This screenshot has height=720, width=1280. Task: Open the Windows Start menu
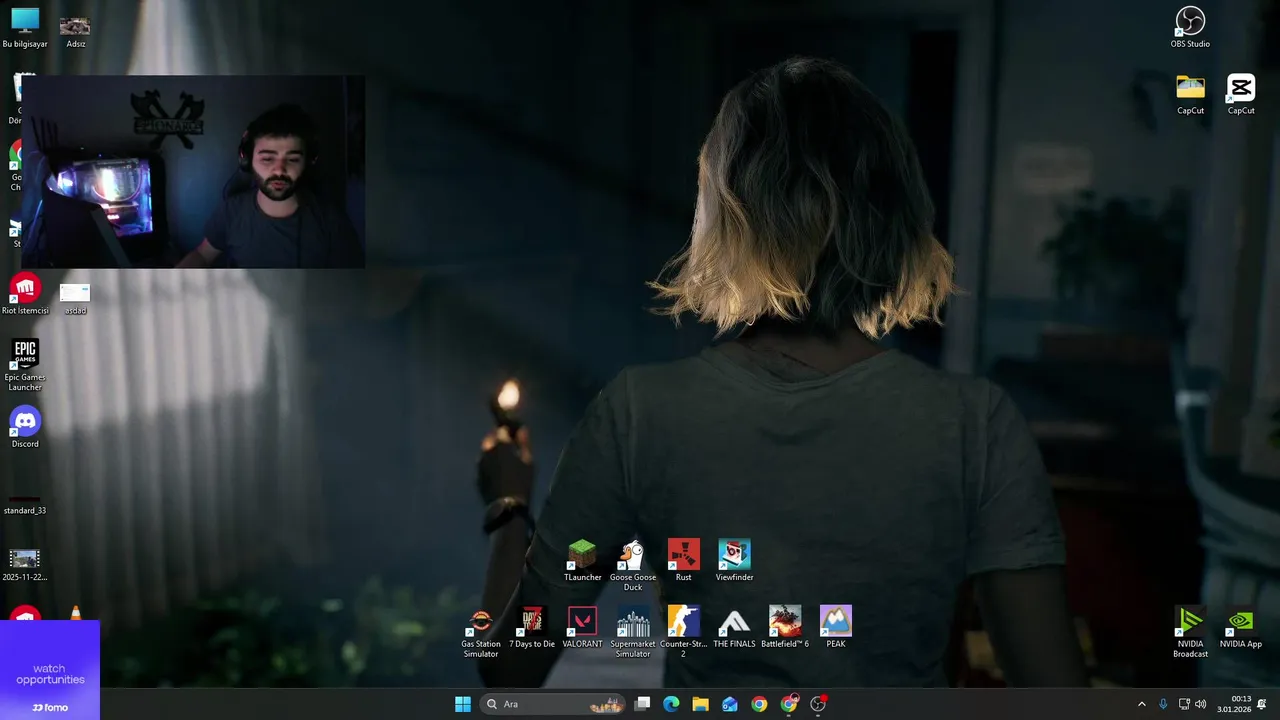(463, 704)
